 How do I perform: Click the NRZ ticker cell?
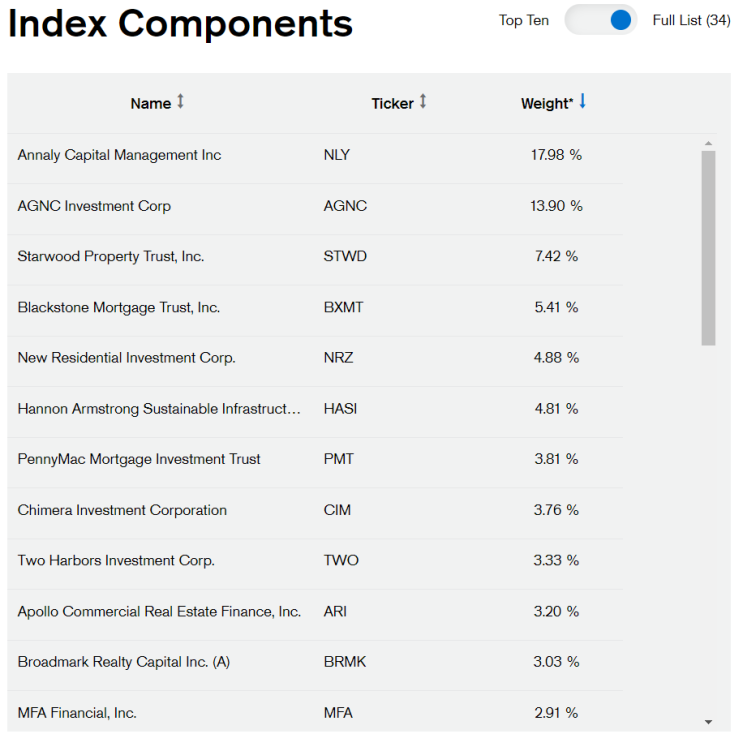point(339,358)
